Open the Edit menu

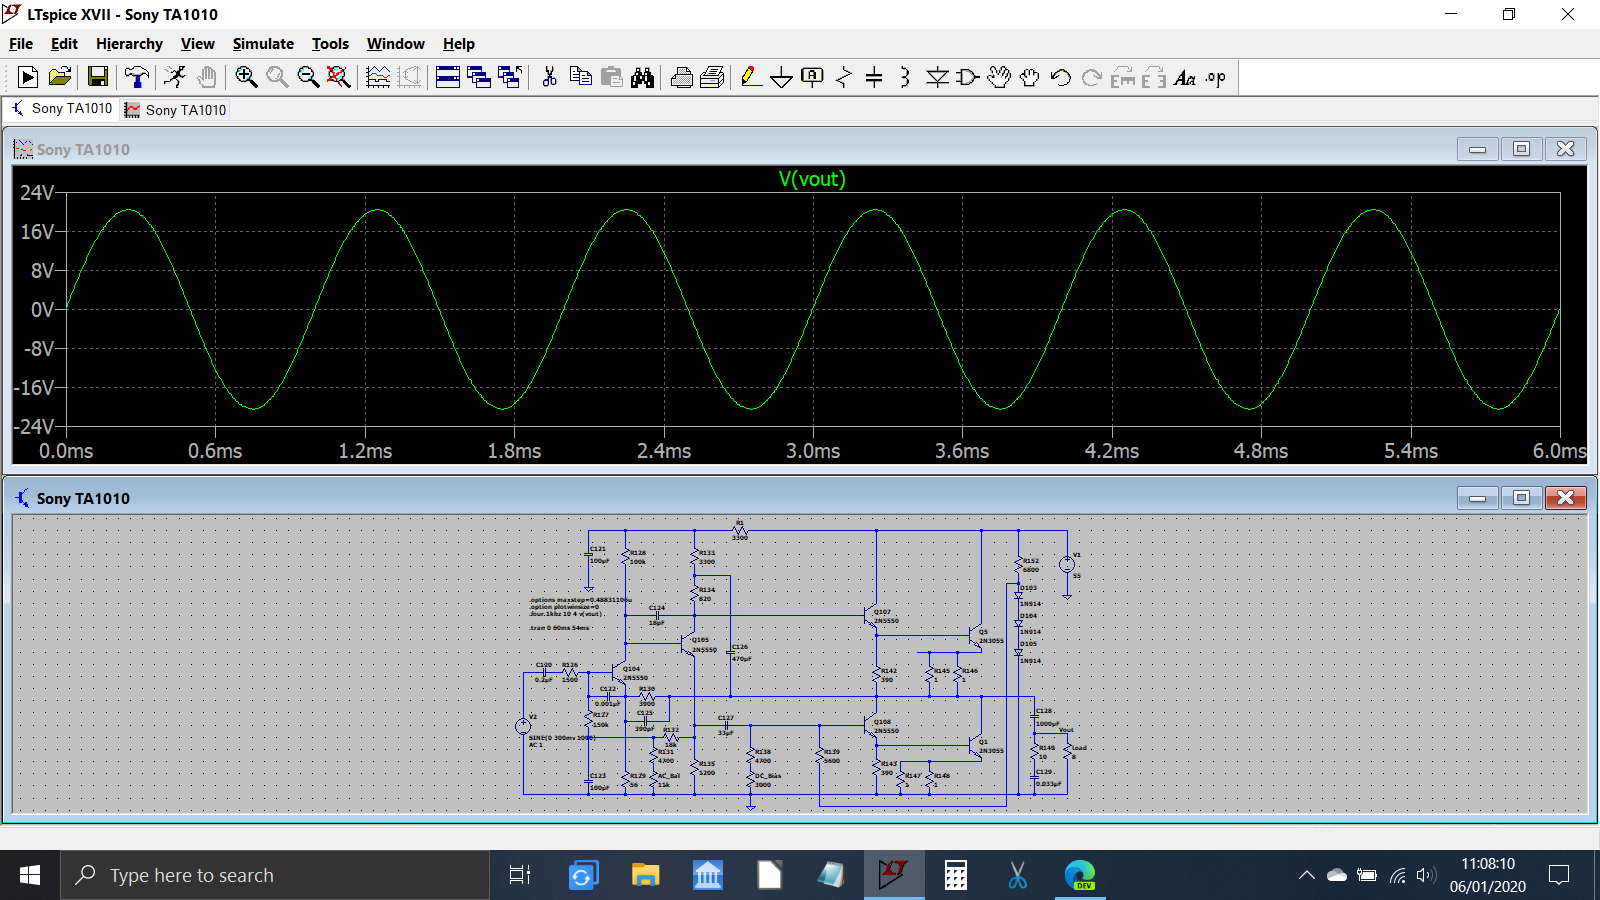coord(64,44)
